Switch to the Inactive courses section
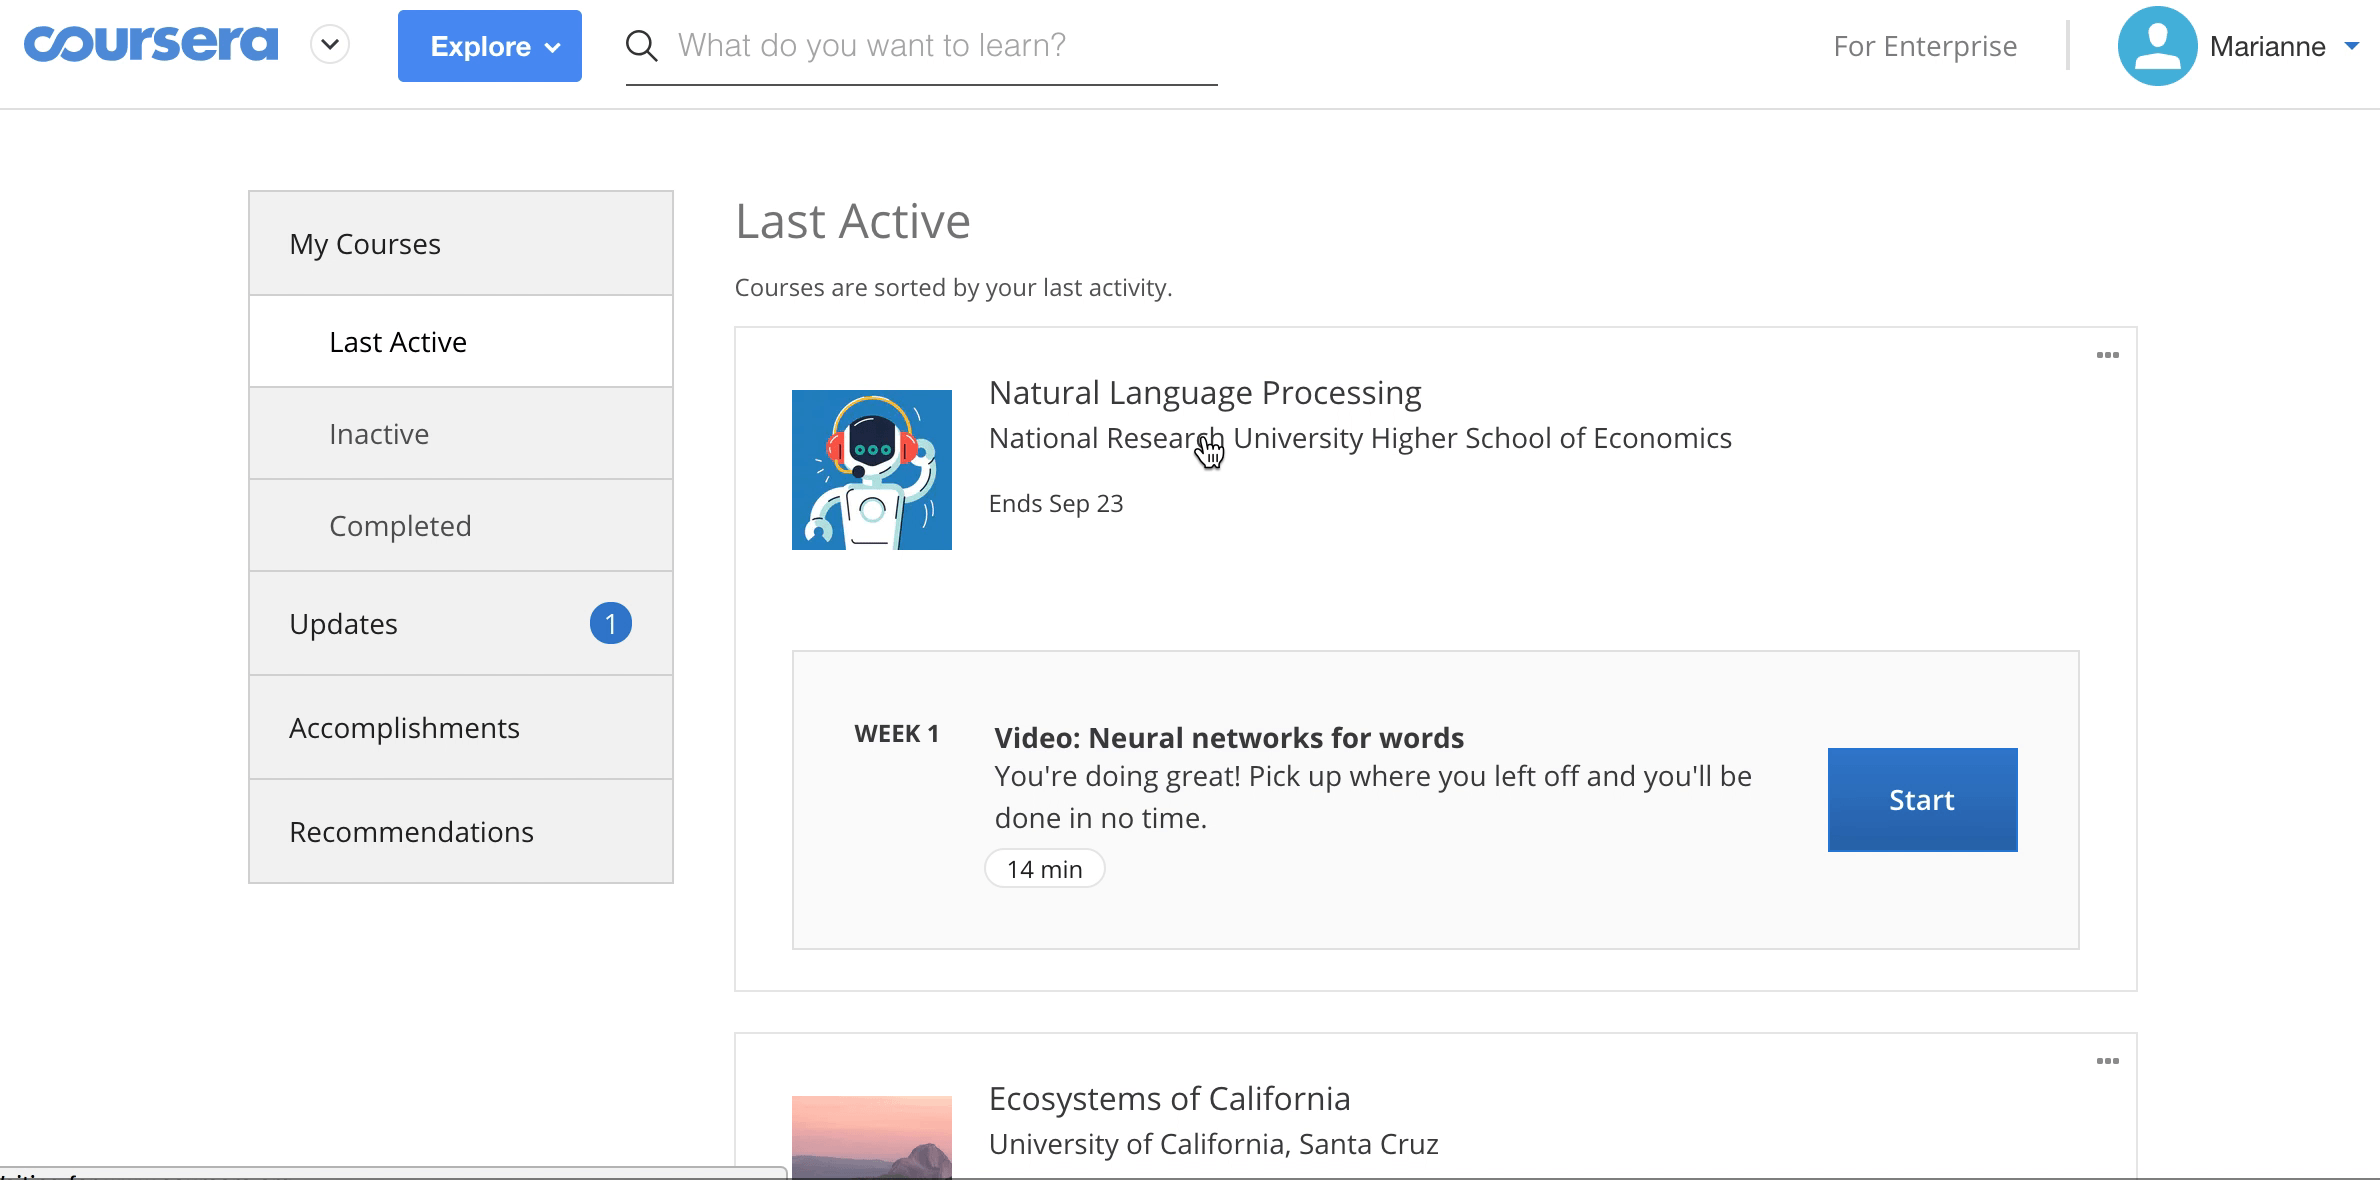 [x=379, y=434]
